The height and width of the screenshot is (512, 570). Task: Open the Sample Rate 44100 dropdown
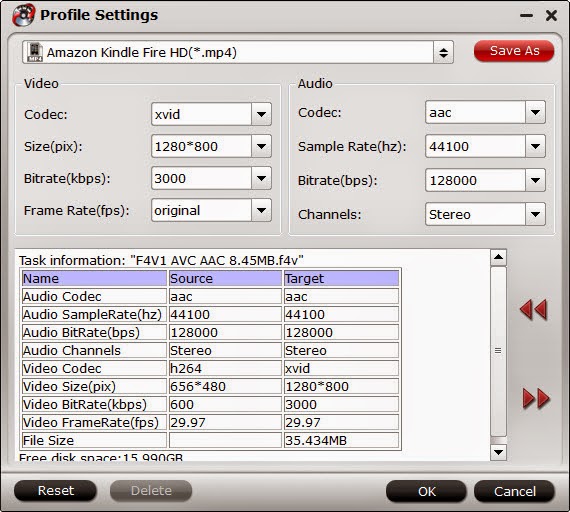click(x=535, y=146)
